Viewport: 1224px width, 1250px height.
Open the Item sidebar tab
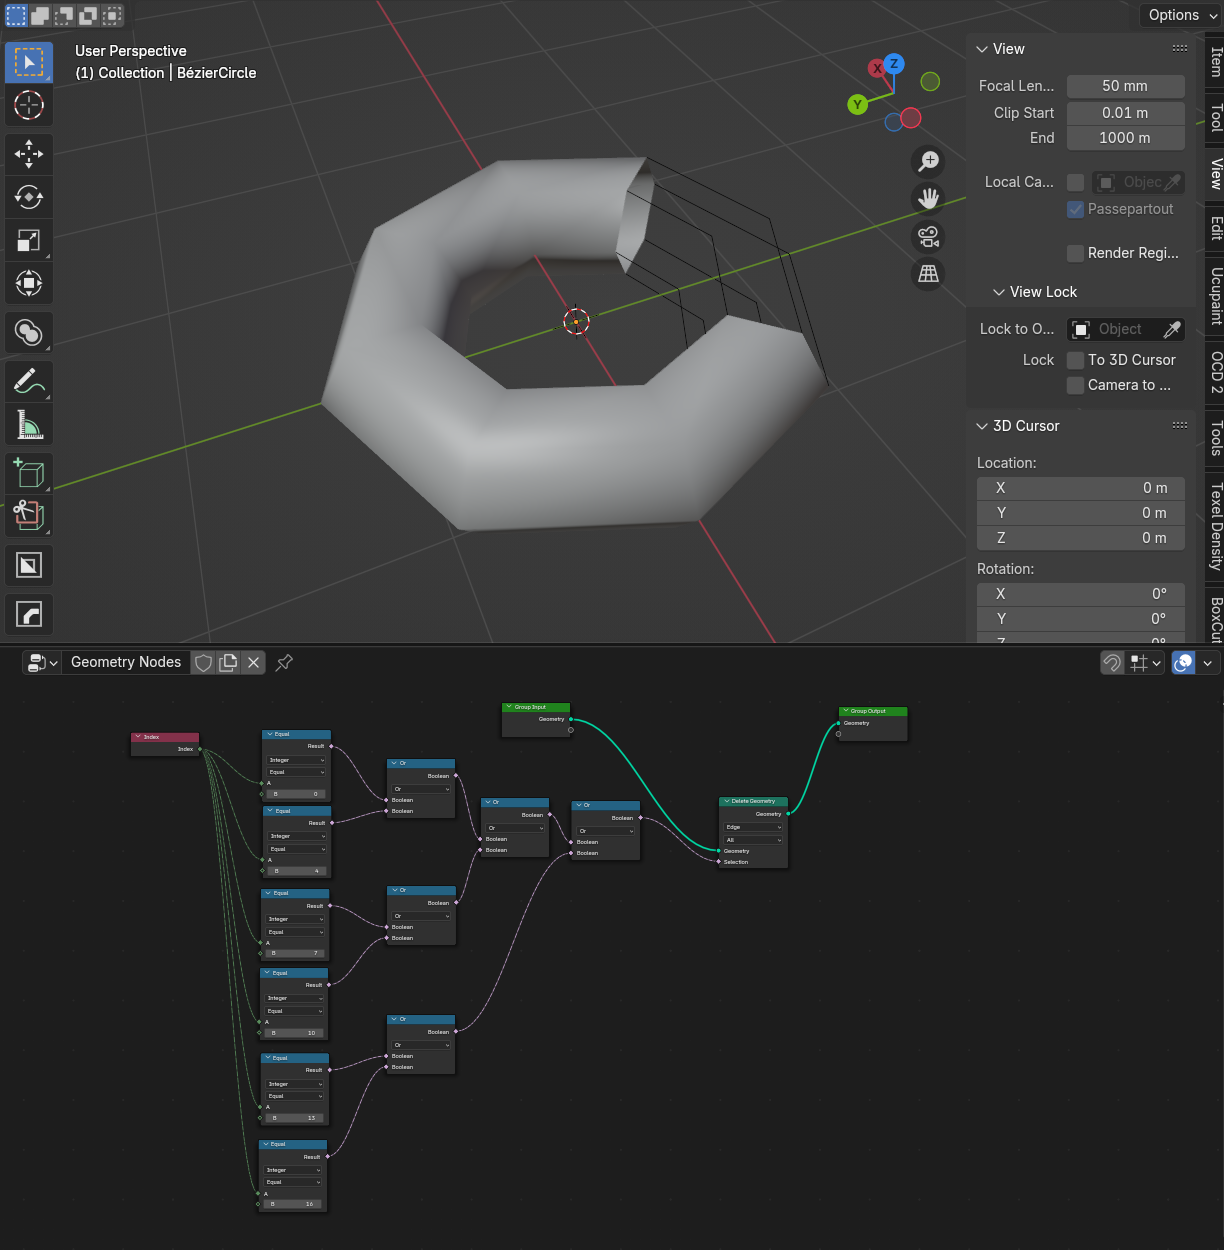point(1215,63)
